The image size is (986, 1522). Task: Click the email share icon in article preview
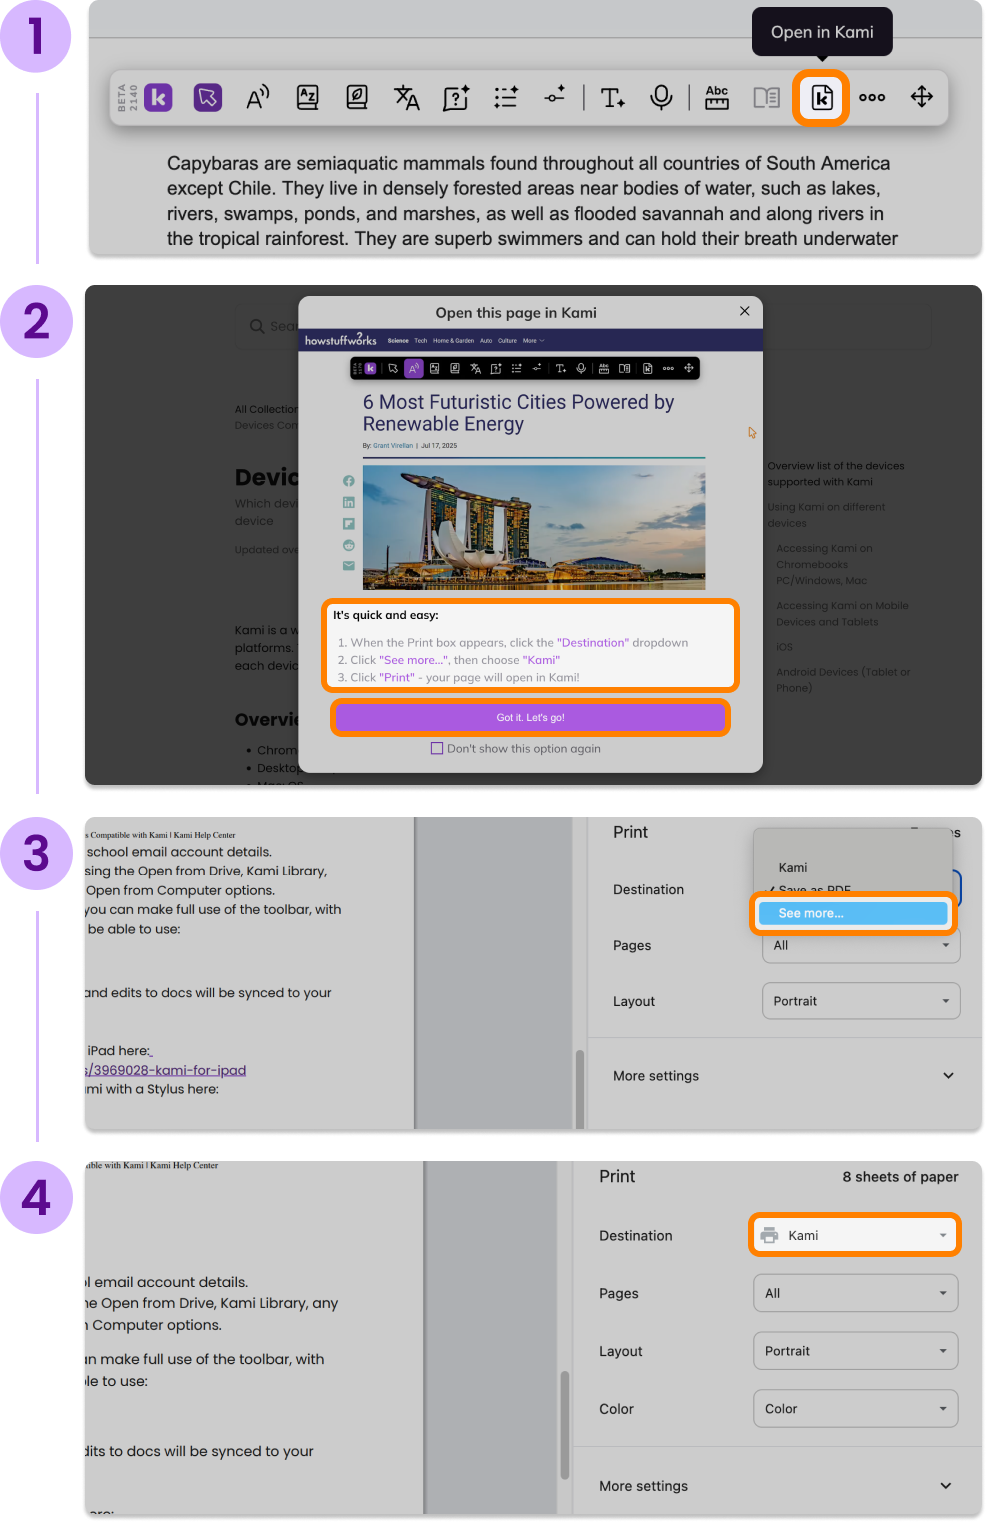tap(349, 566)
